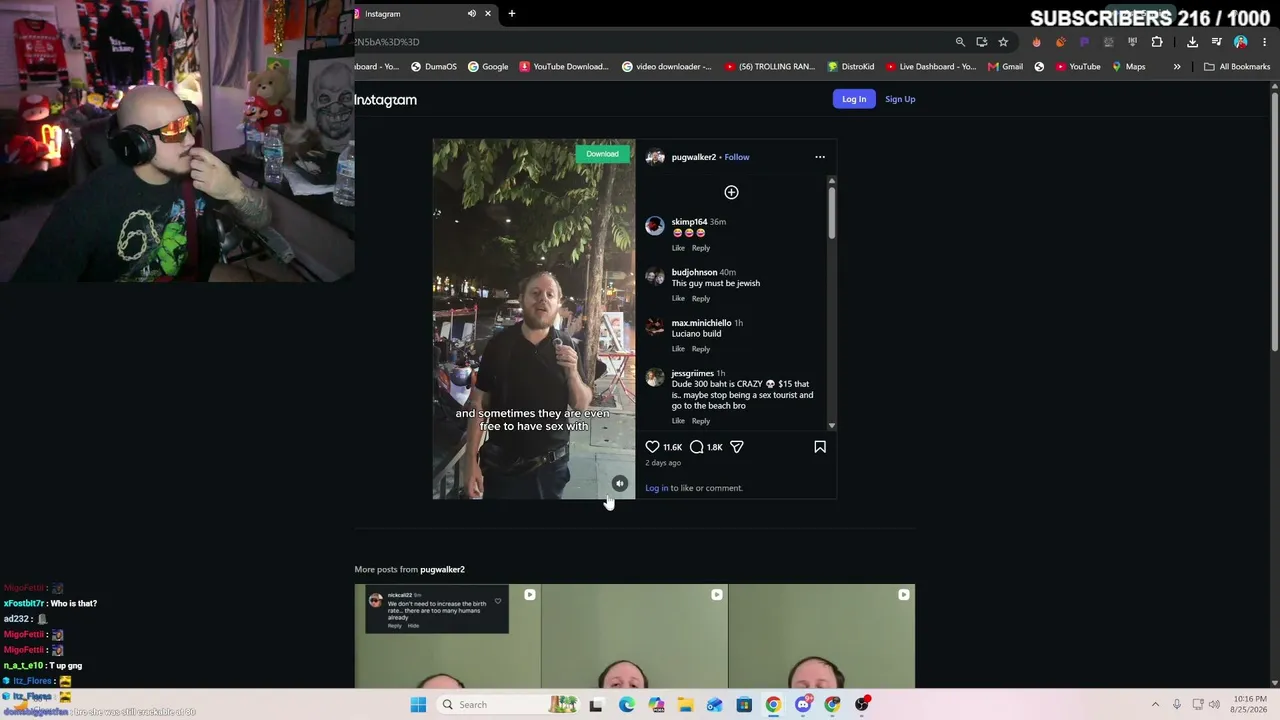Click the zoom magnifier icon in address bar

click(960, 42)
